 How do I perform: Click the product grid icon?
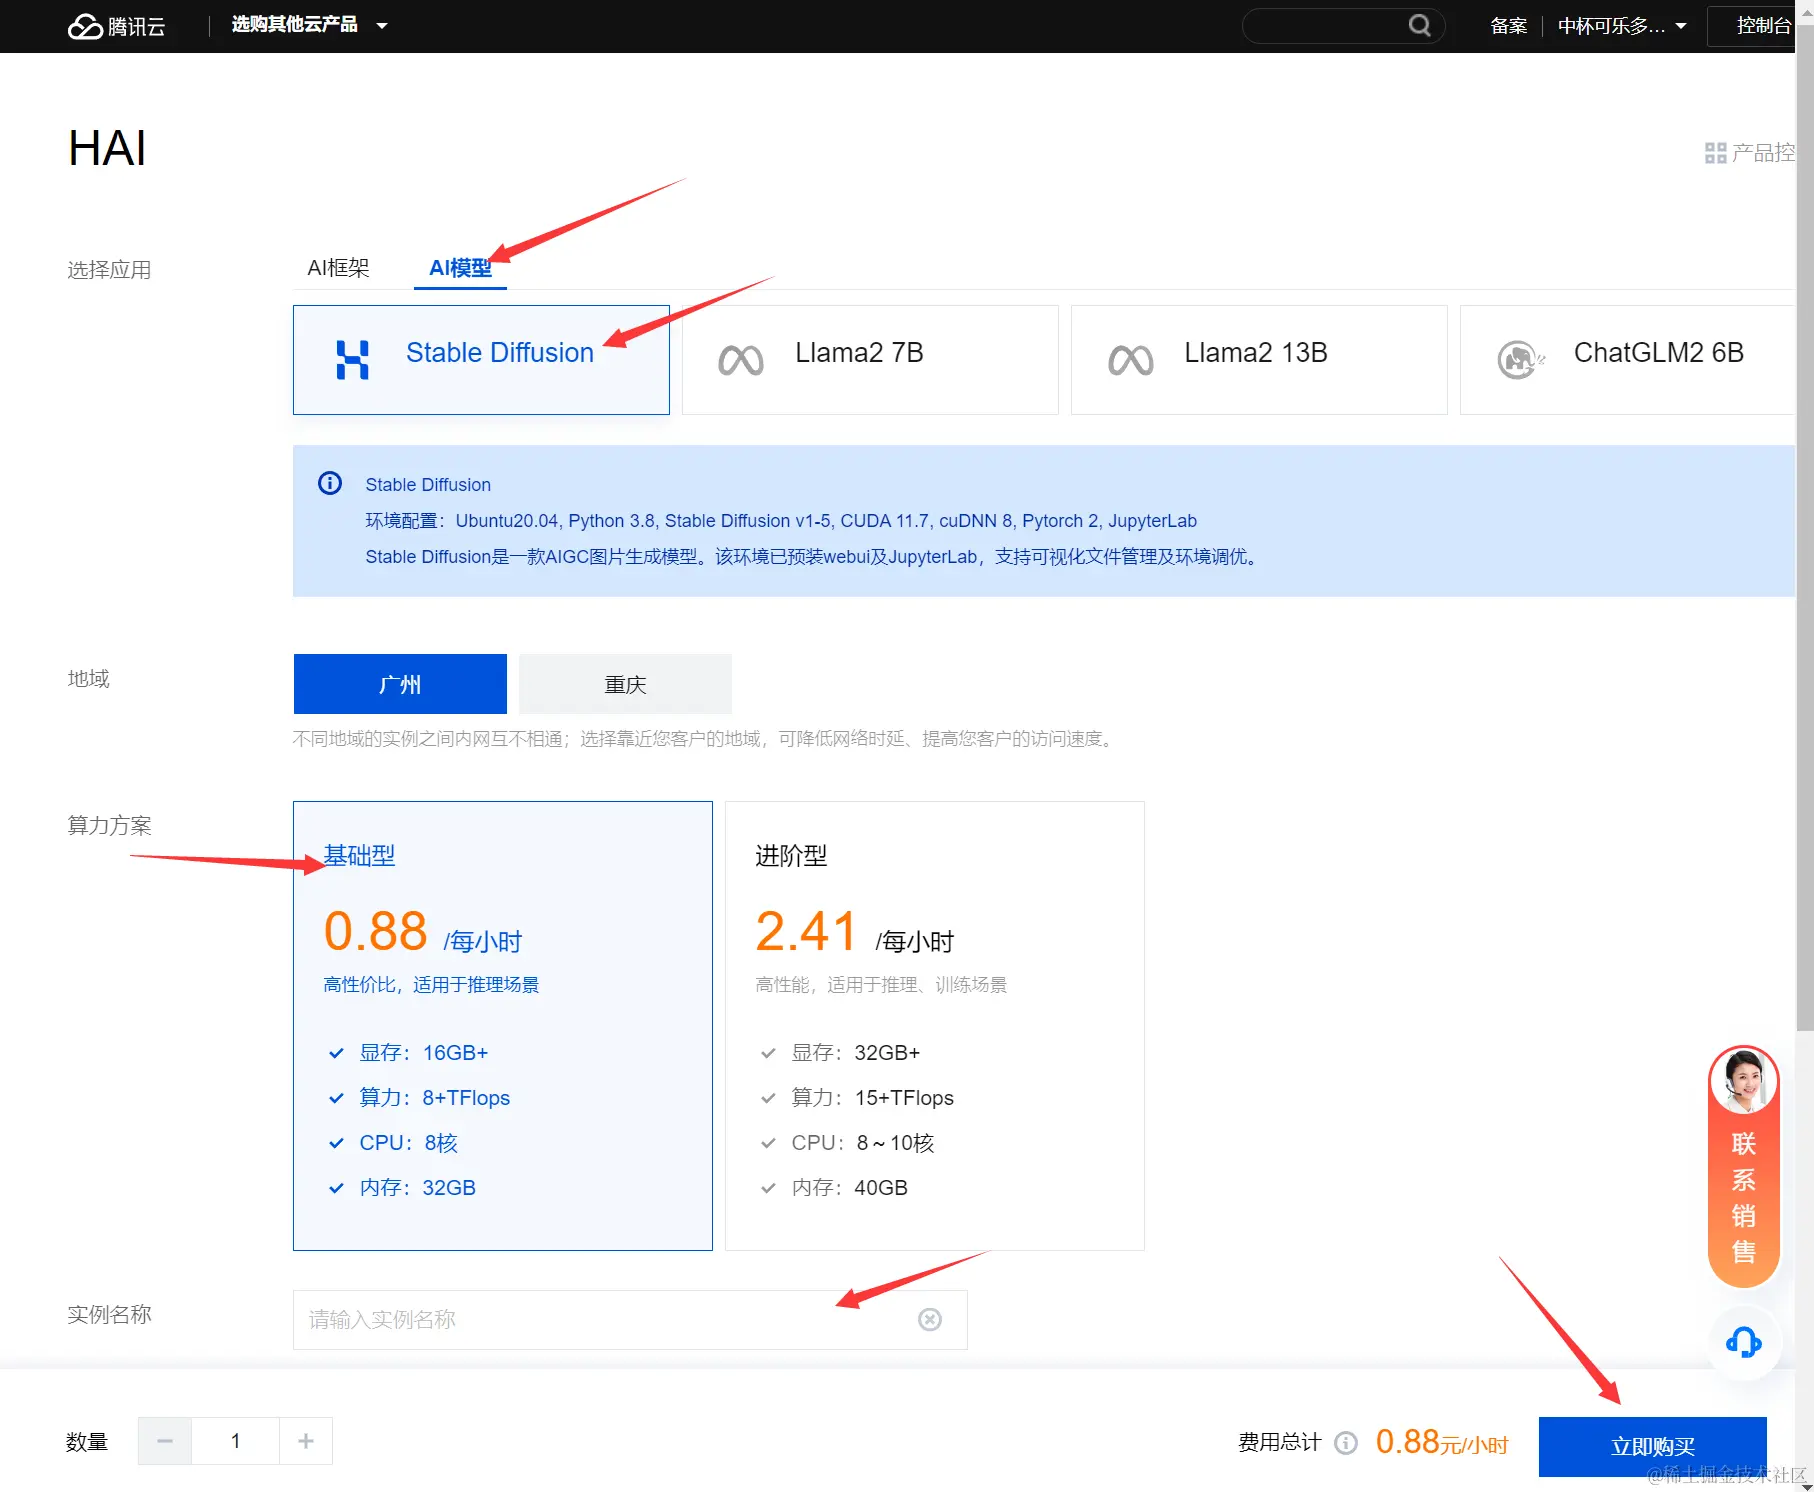pyautogui.click(x=1715, y=153)
